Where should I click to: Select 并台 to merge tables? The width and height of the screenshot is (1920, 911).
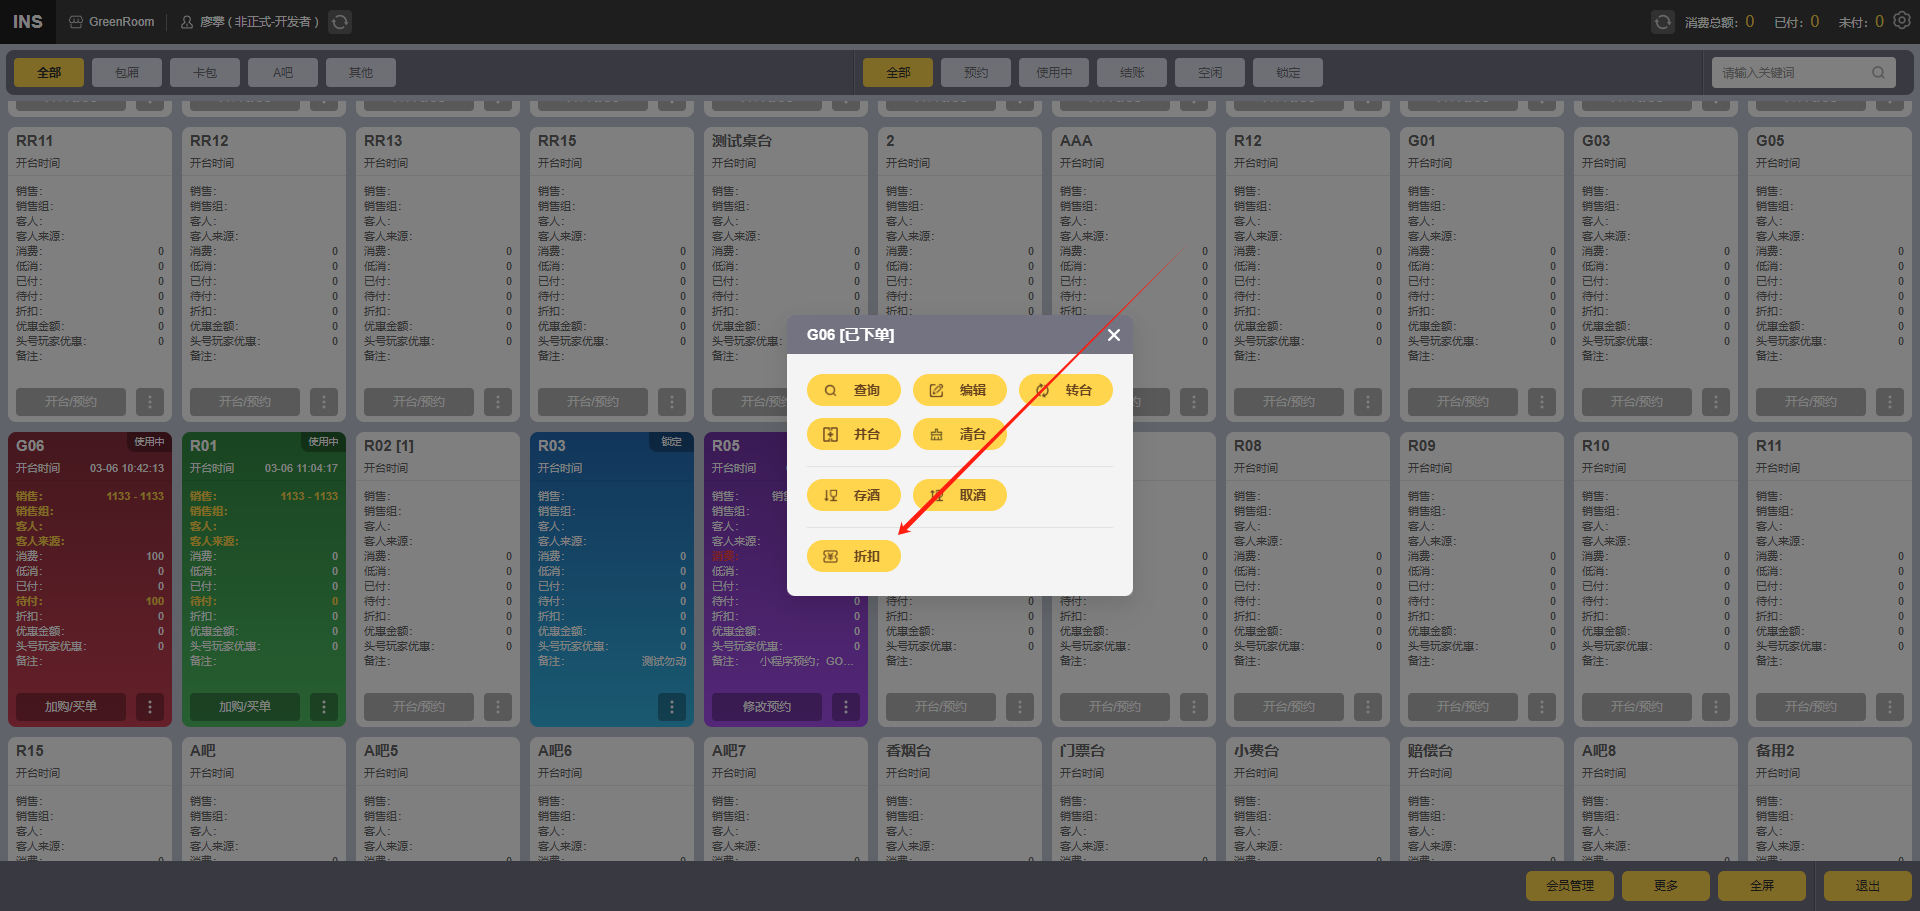pos(853,434)
